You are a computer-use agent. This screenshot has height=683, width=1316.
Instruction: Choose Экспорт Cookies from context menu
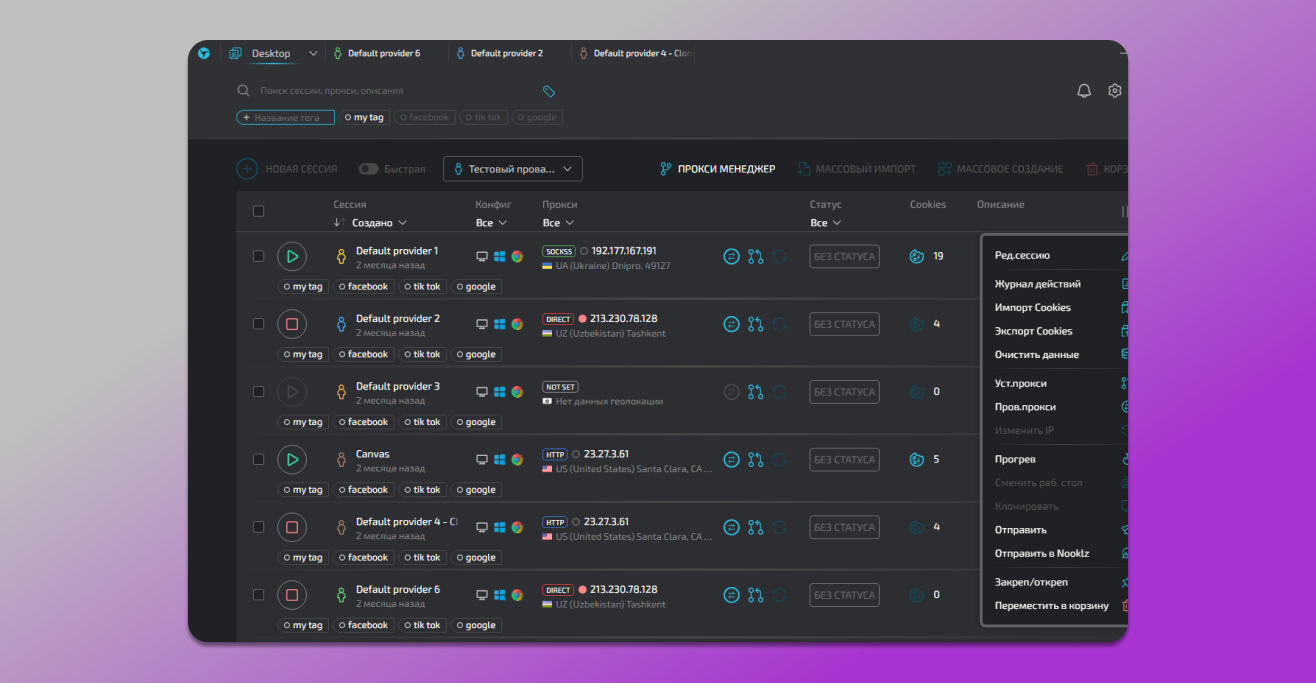coord(1033,331)
